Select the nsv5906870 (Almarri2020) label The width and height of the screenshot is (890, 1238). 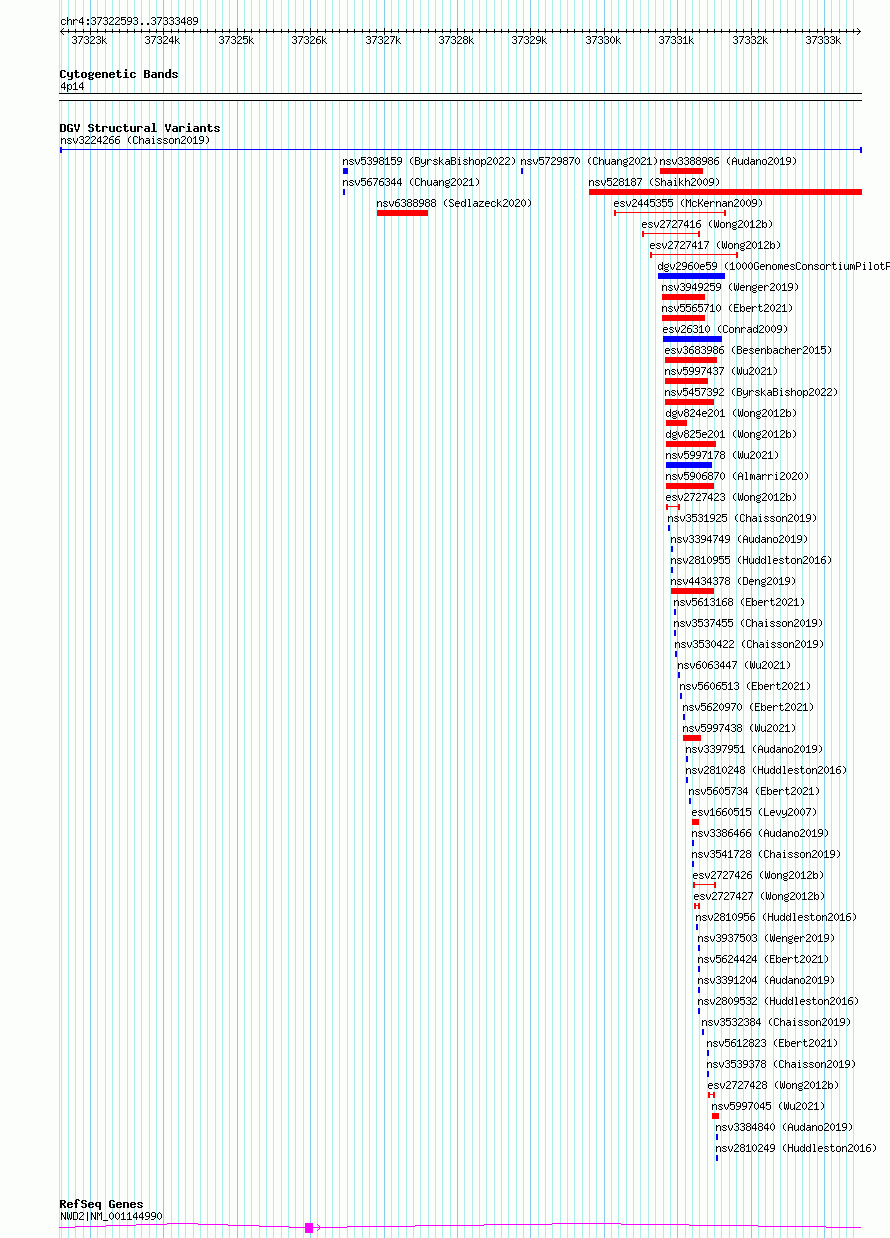737,476
